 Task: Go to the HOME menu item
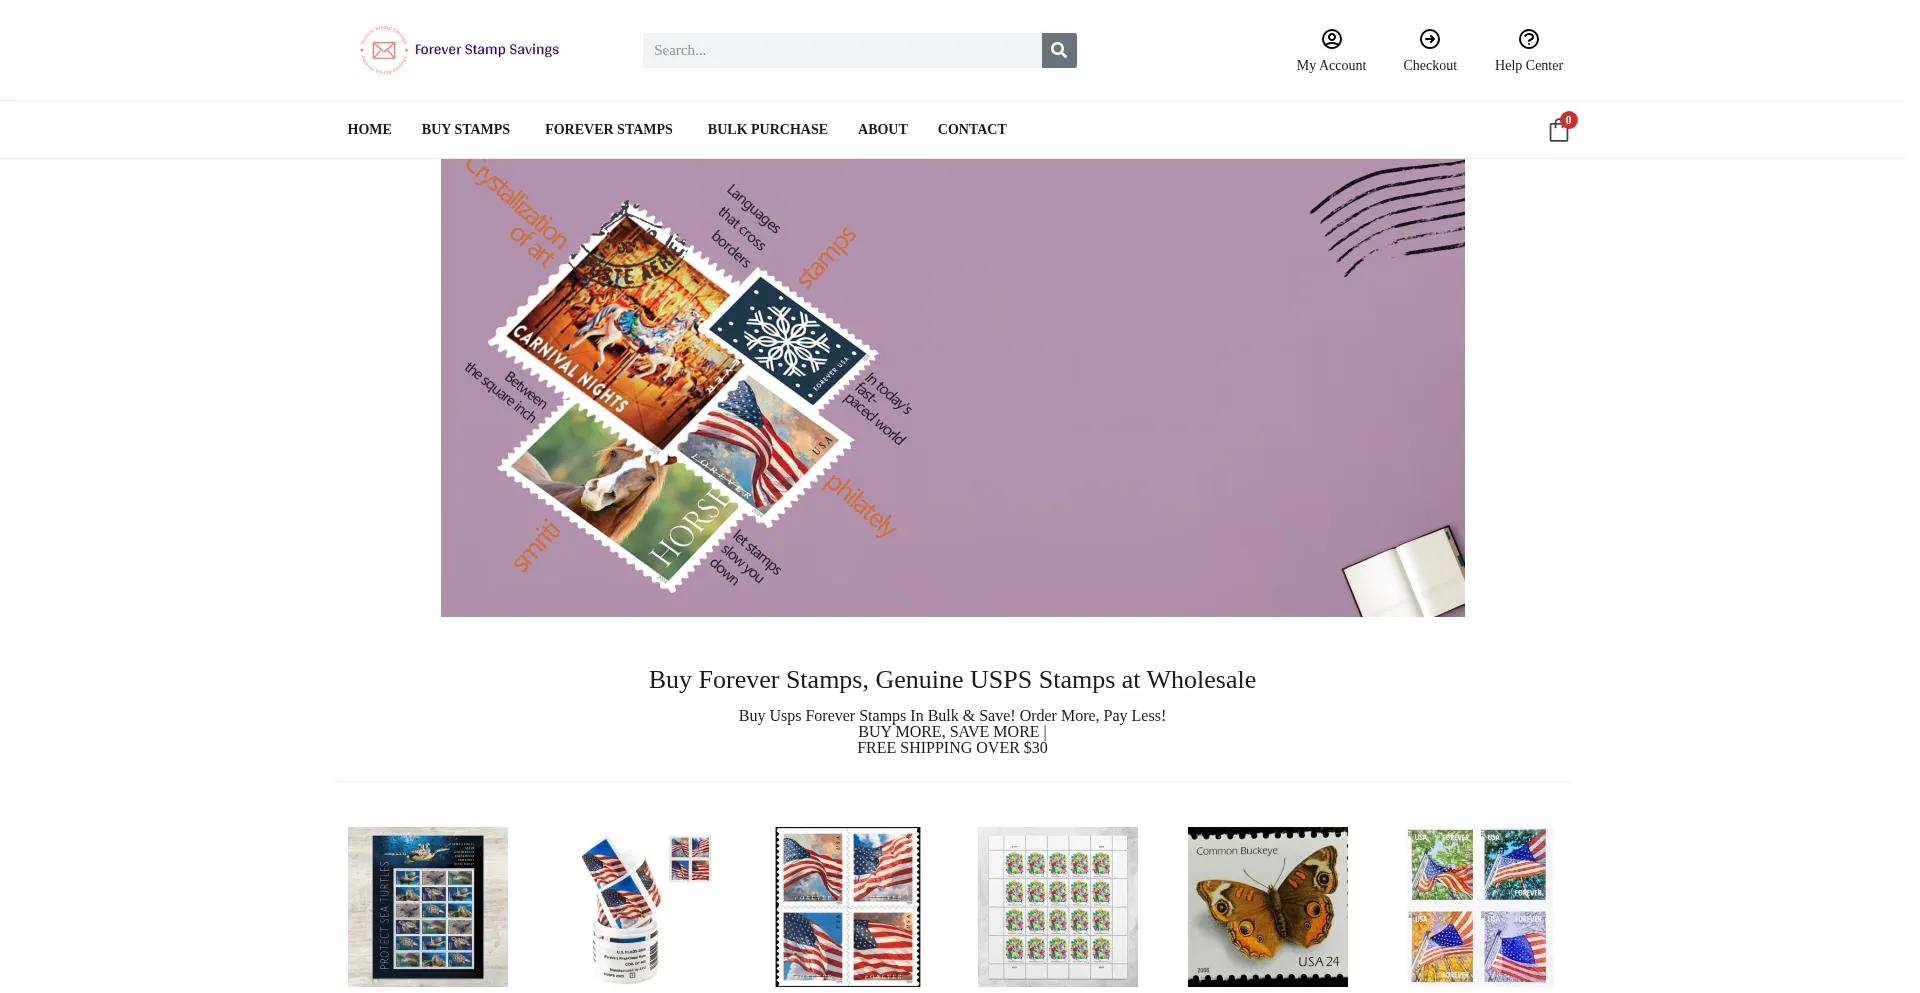pos(369,129)
